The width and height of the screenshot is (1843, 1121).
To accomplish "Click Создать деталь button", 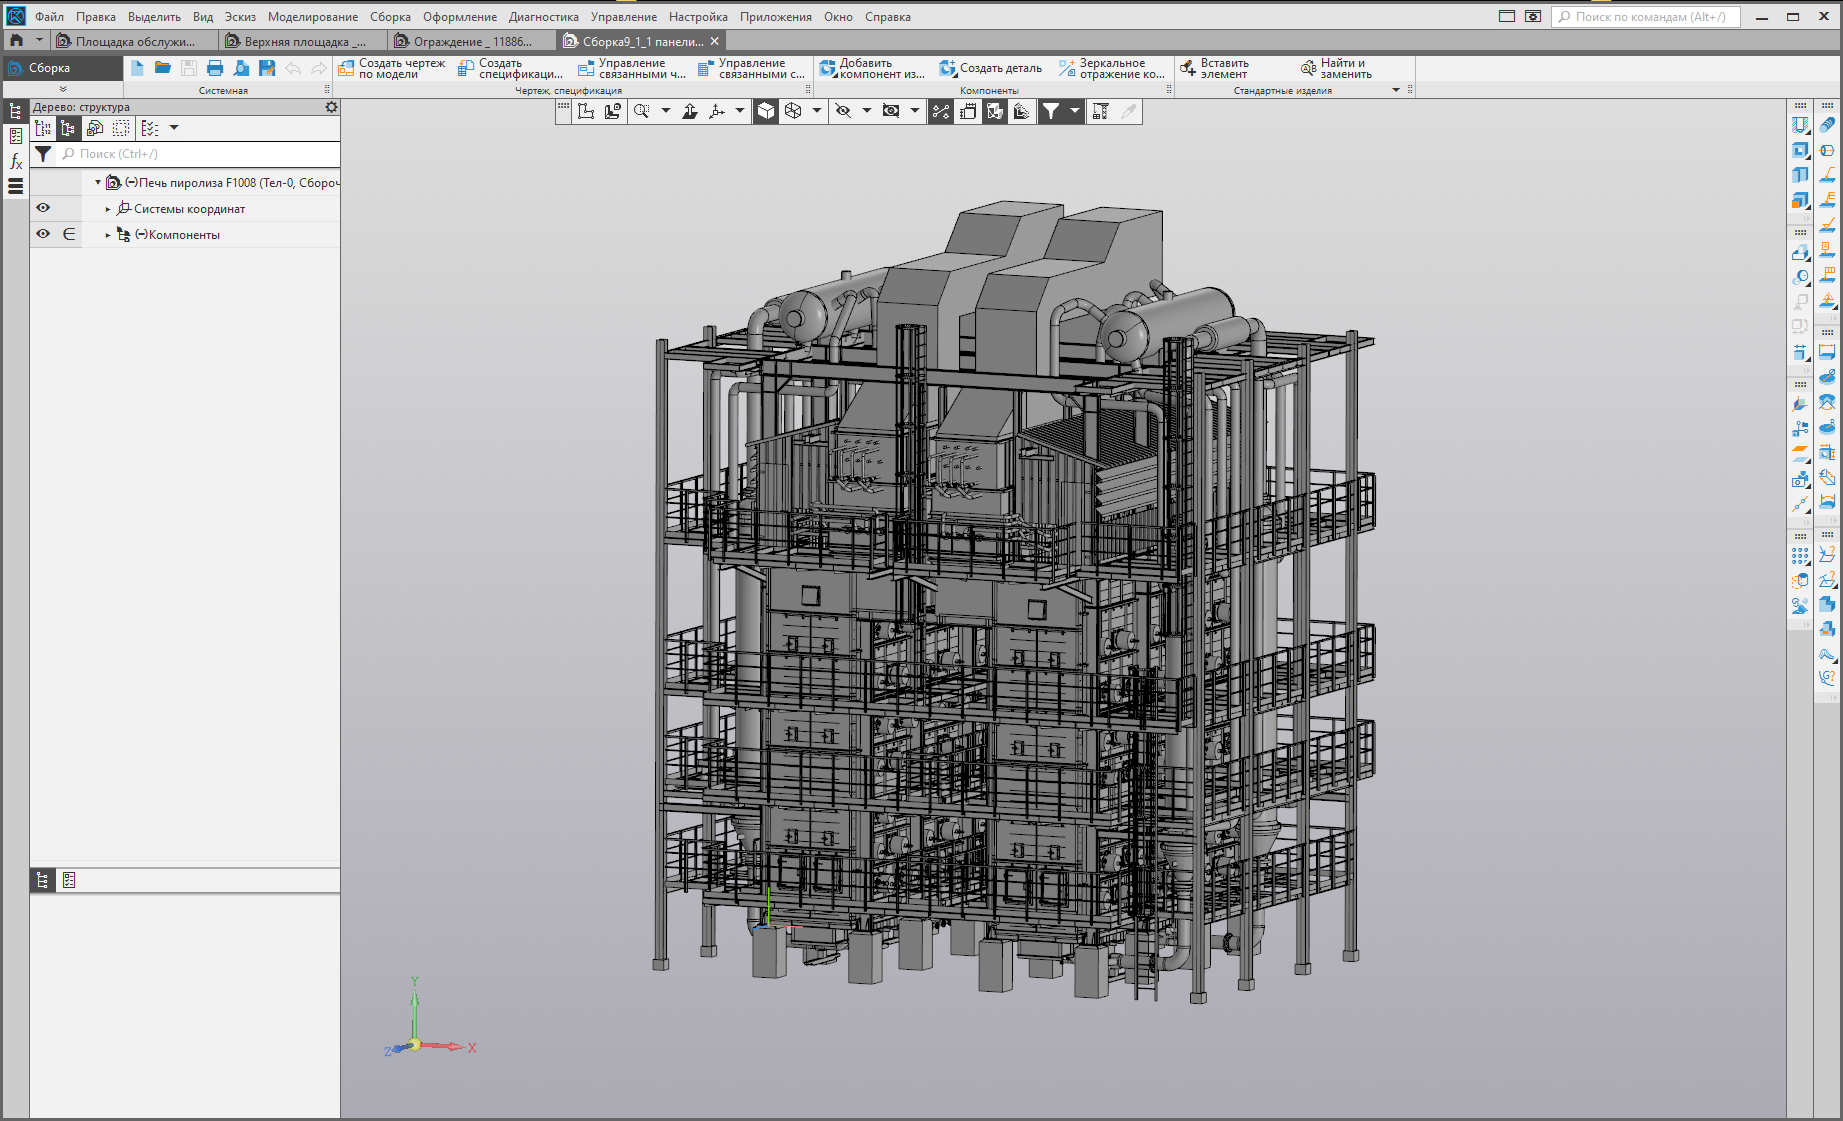I will point(990,68).
